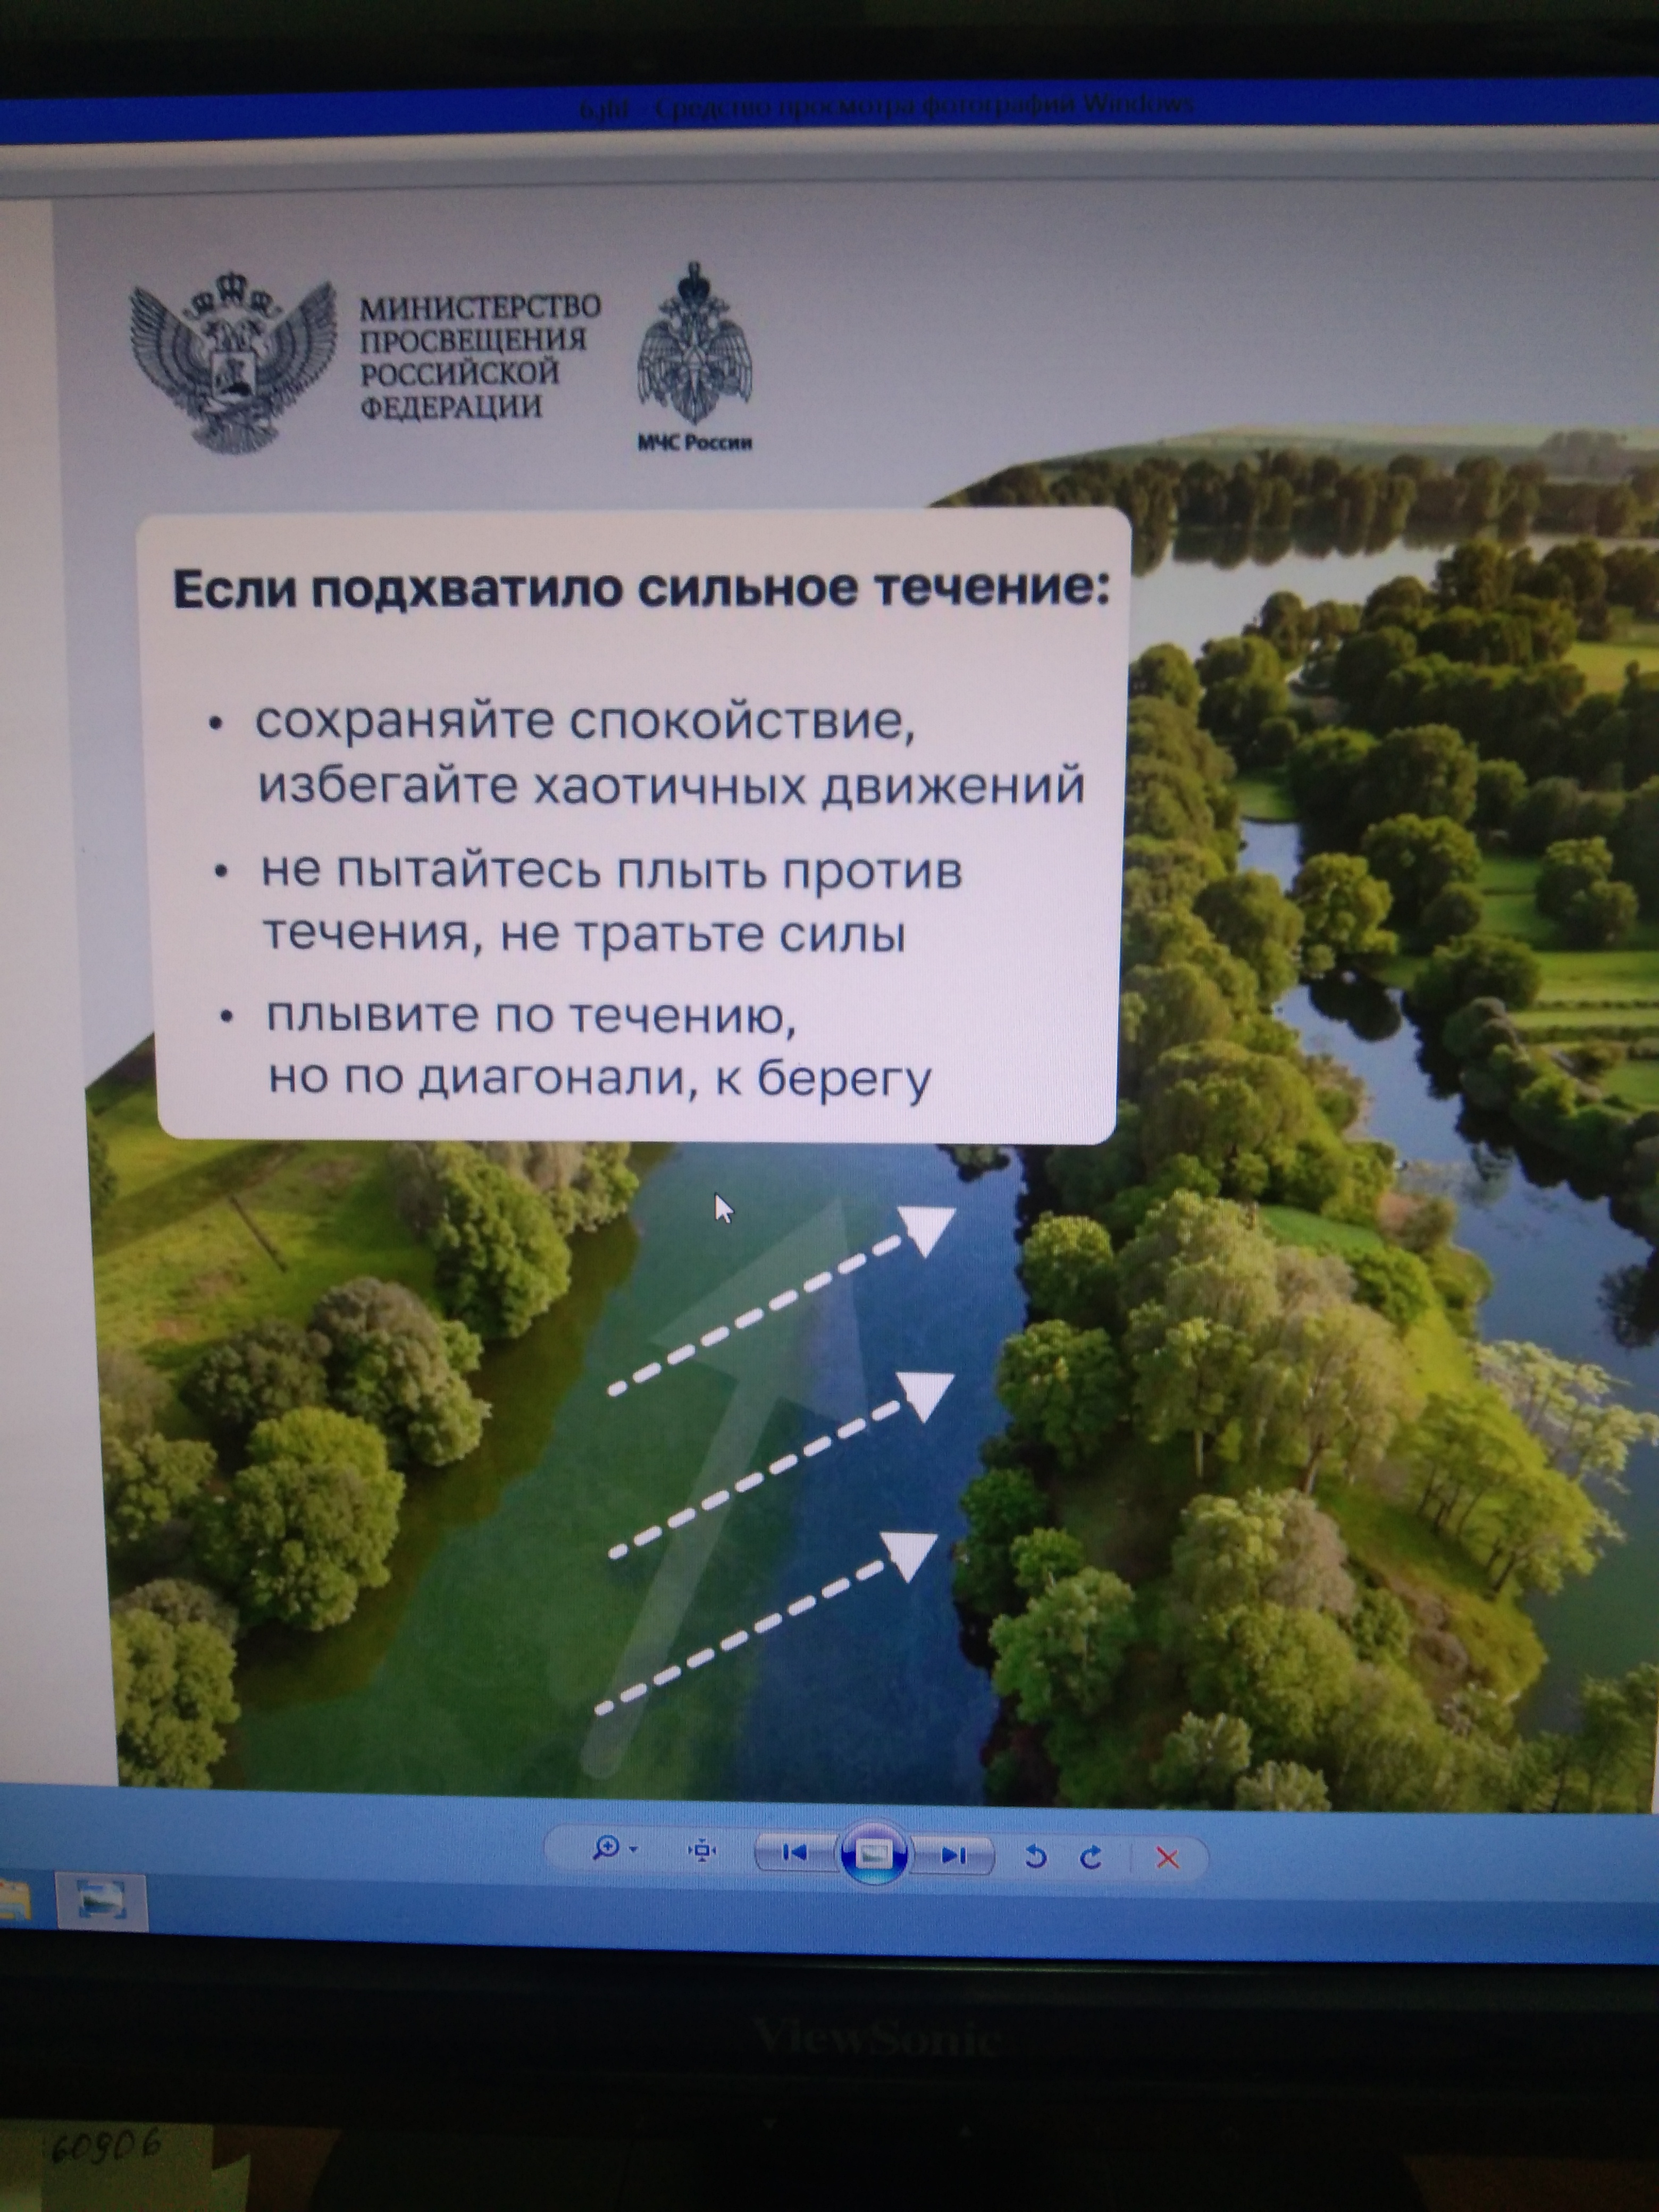Fit the photo to the window

click(703, 1851)
